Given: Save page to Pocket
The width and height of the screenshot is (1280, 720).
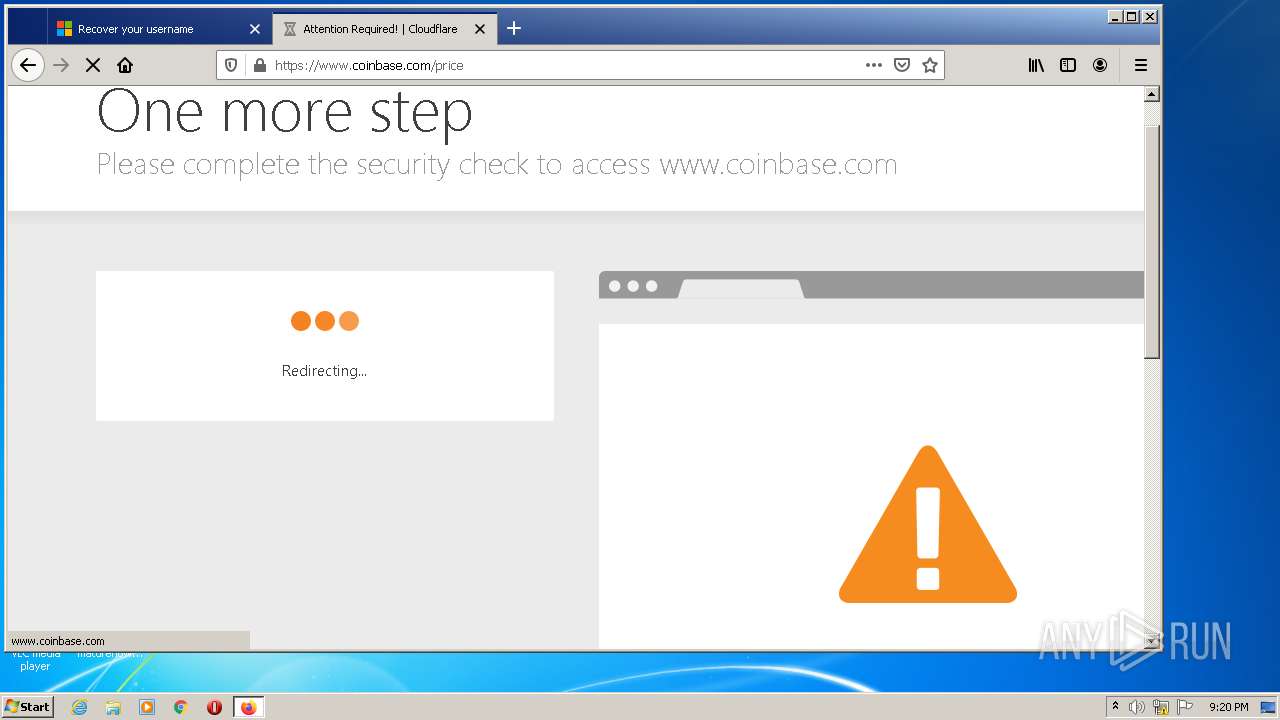Looking at the screenshot, I should 902,65.
